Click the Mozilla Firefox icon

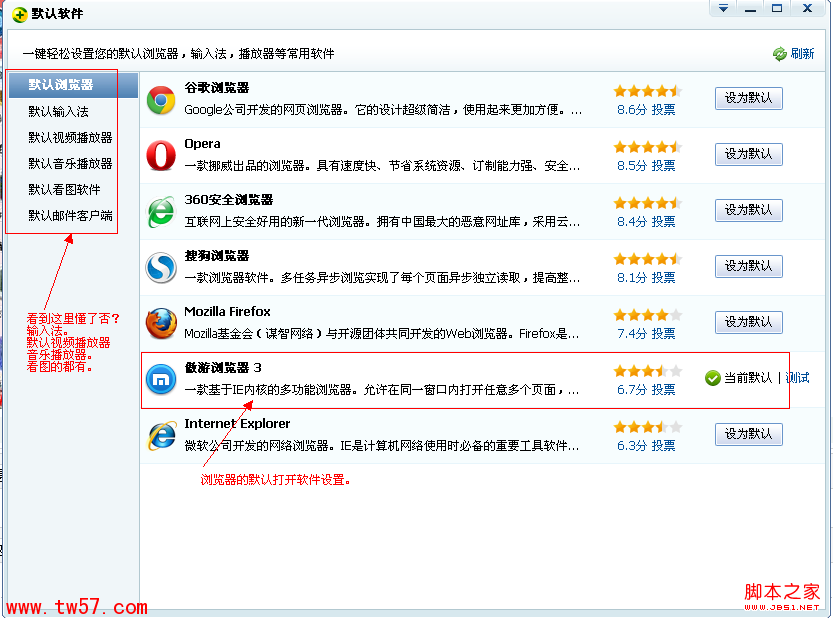(161, 324)
